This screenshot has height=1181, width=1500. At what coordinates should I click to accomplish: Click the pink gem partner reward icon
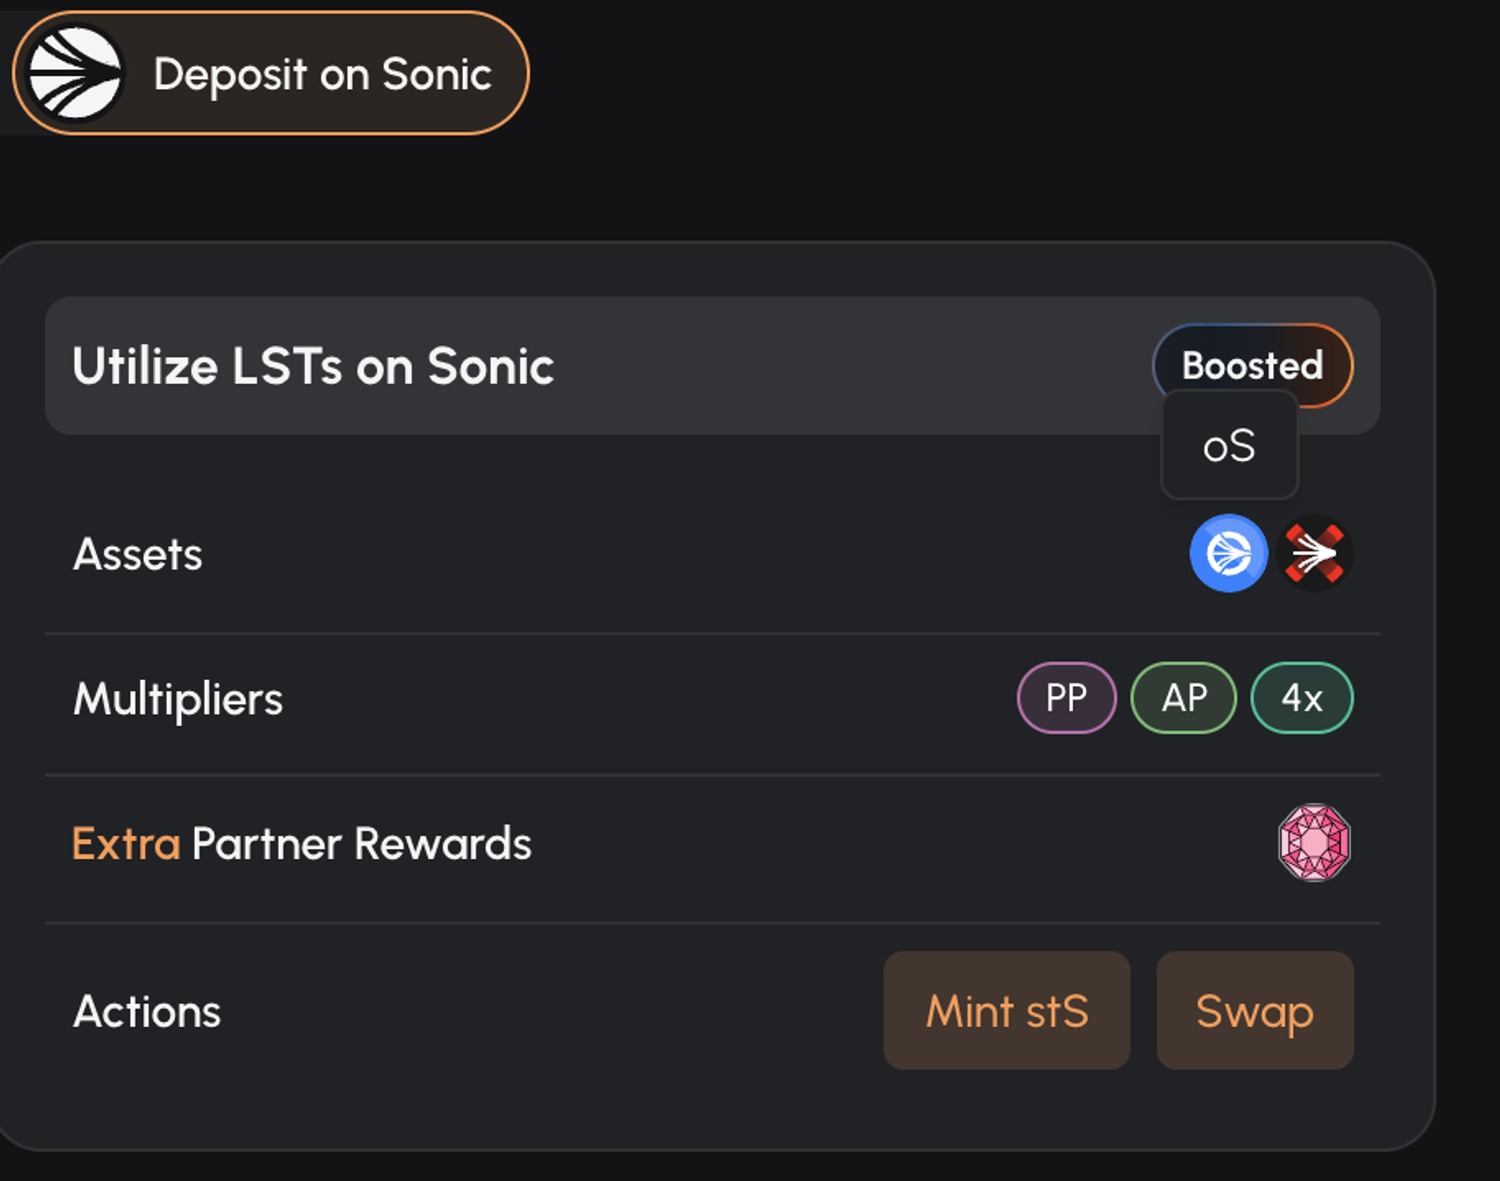pyautogui.click(x=1315, y=843)
